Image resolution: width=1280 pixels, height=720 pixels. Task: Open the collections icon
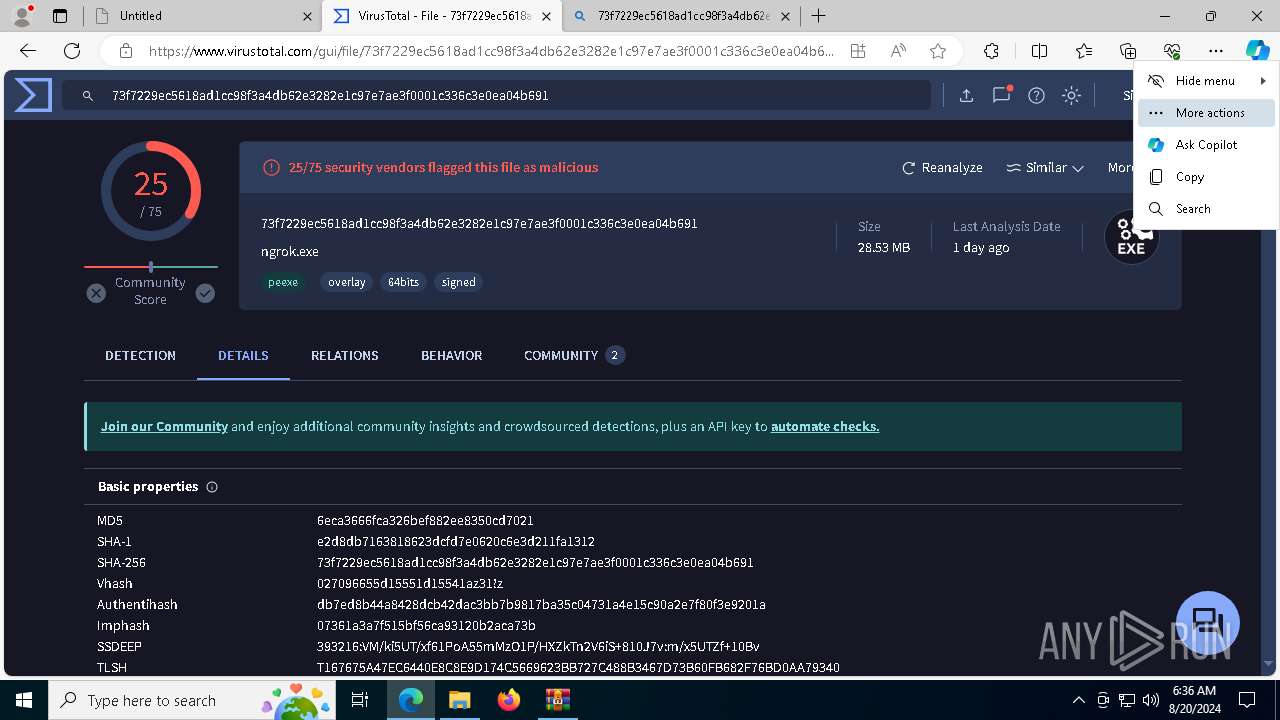(1128, 51)
